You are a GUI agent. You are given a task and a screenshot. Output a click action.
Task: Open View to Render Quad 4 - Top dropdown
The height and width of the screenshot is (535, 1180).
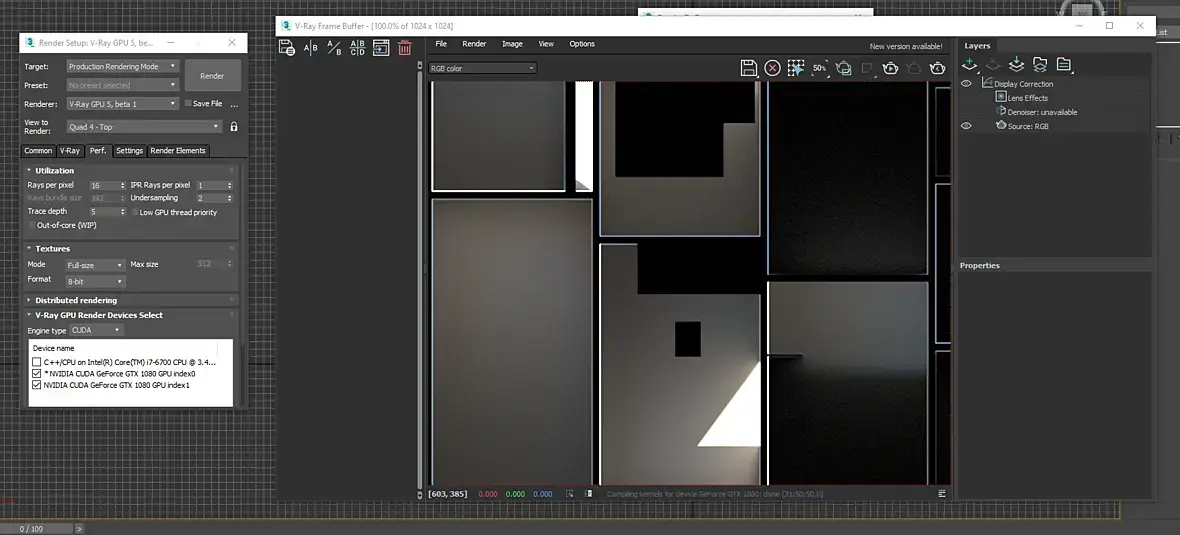click(144, 126)
